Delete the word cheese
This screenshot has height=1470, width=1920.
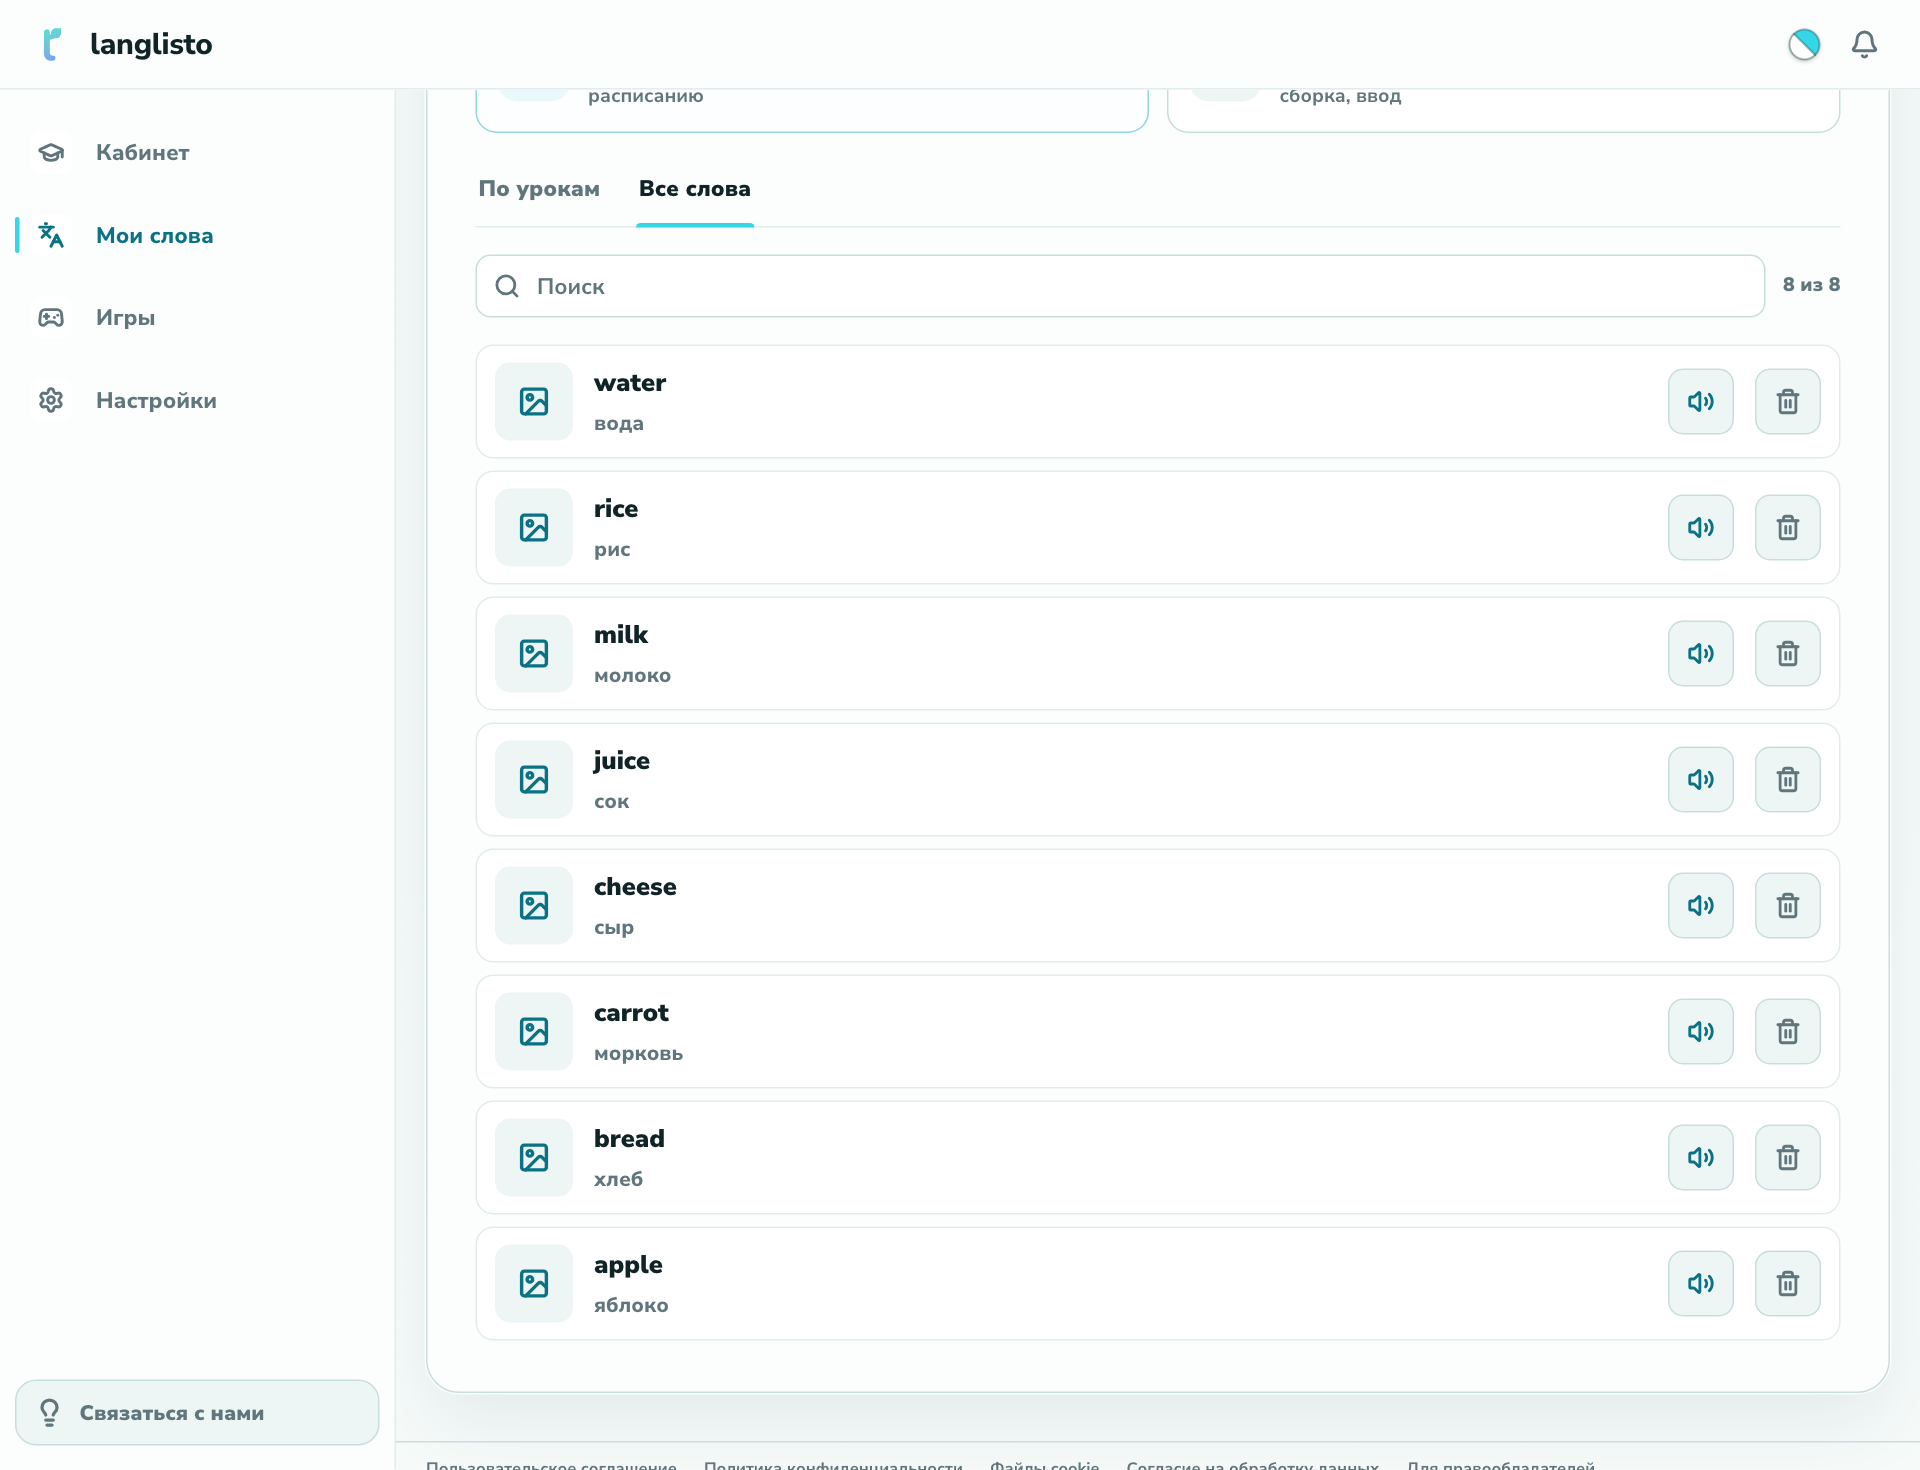(1787, 905)
